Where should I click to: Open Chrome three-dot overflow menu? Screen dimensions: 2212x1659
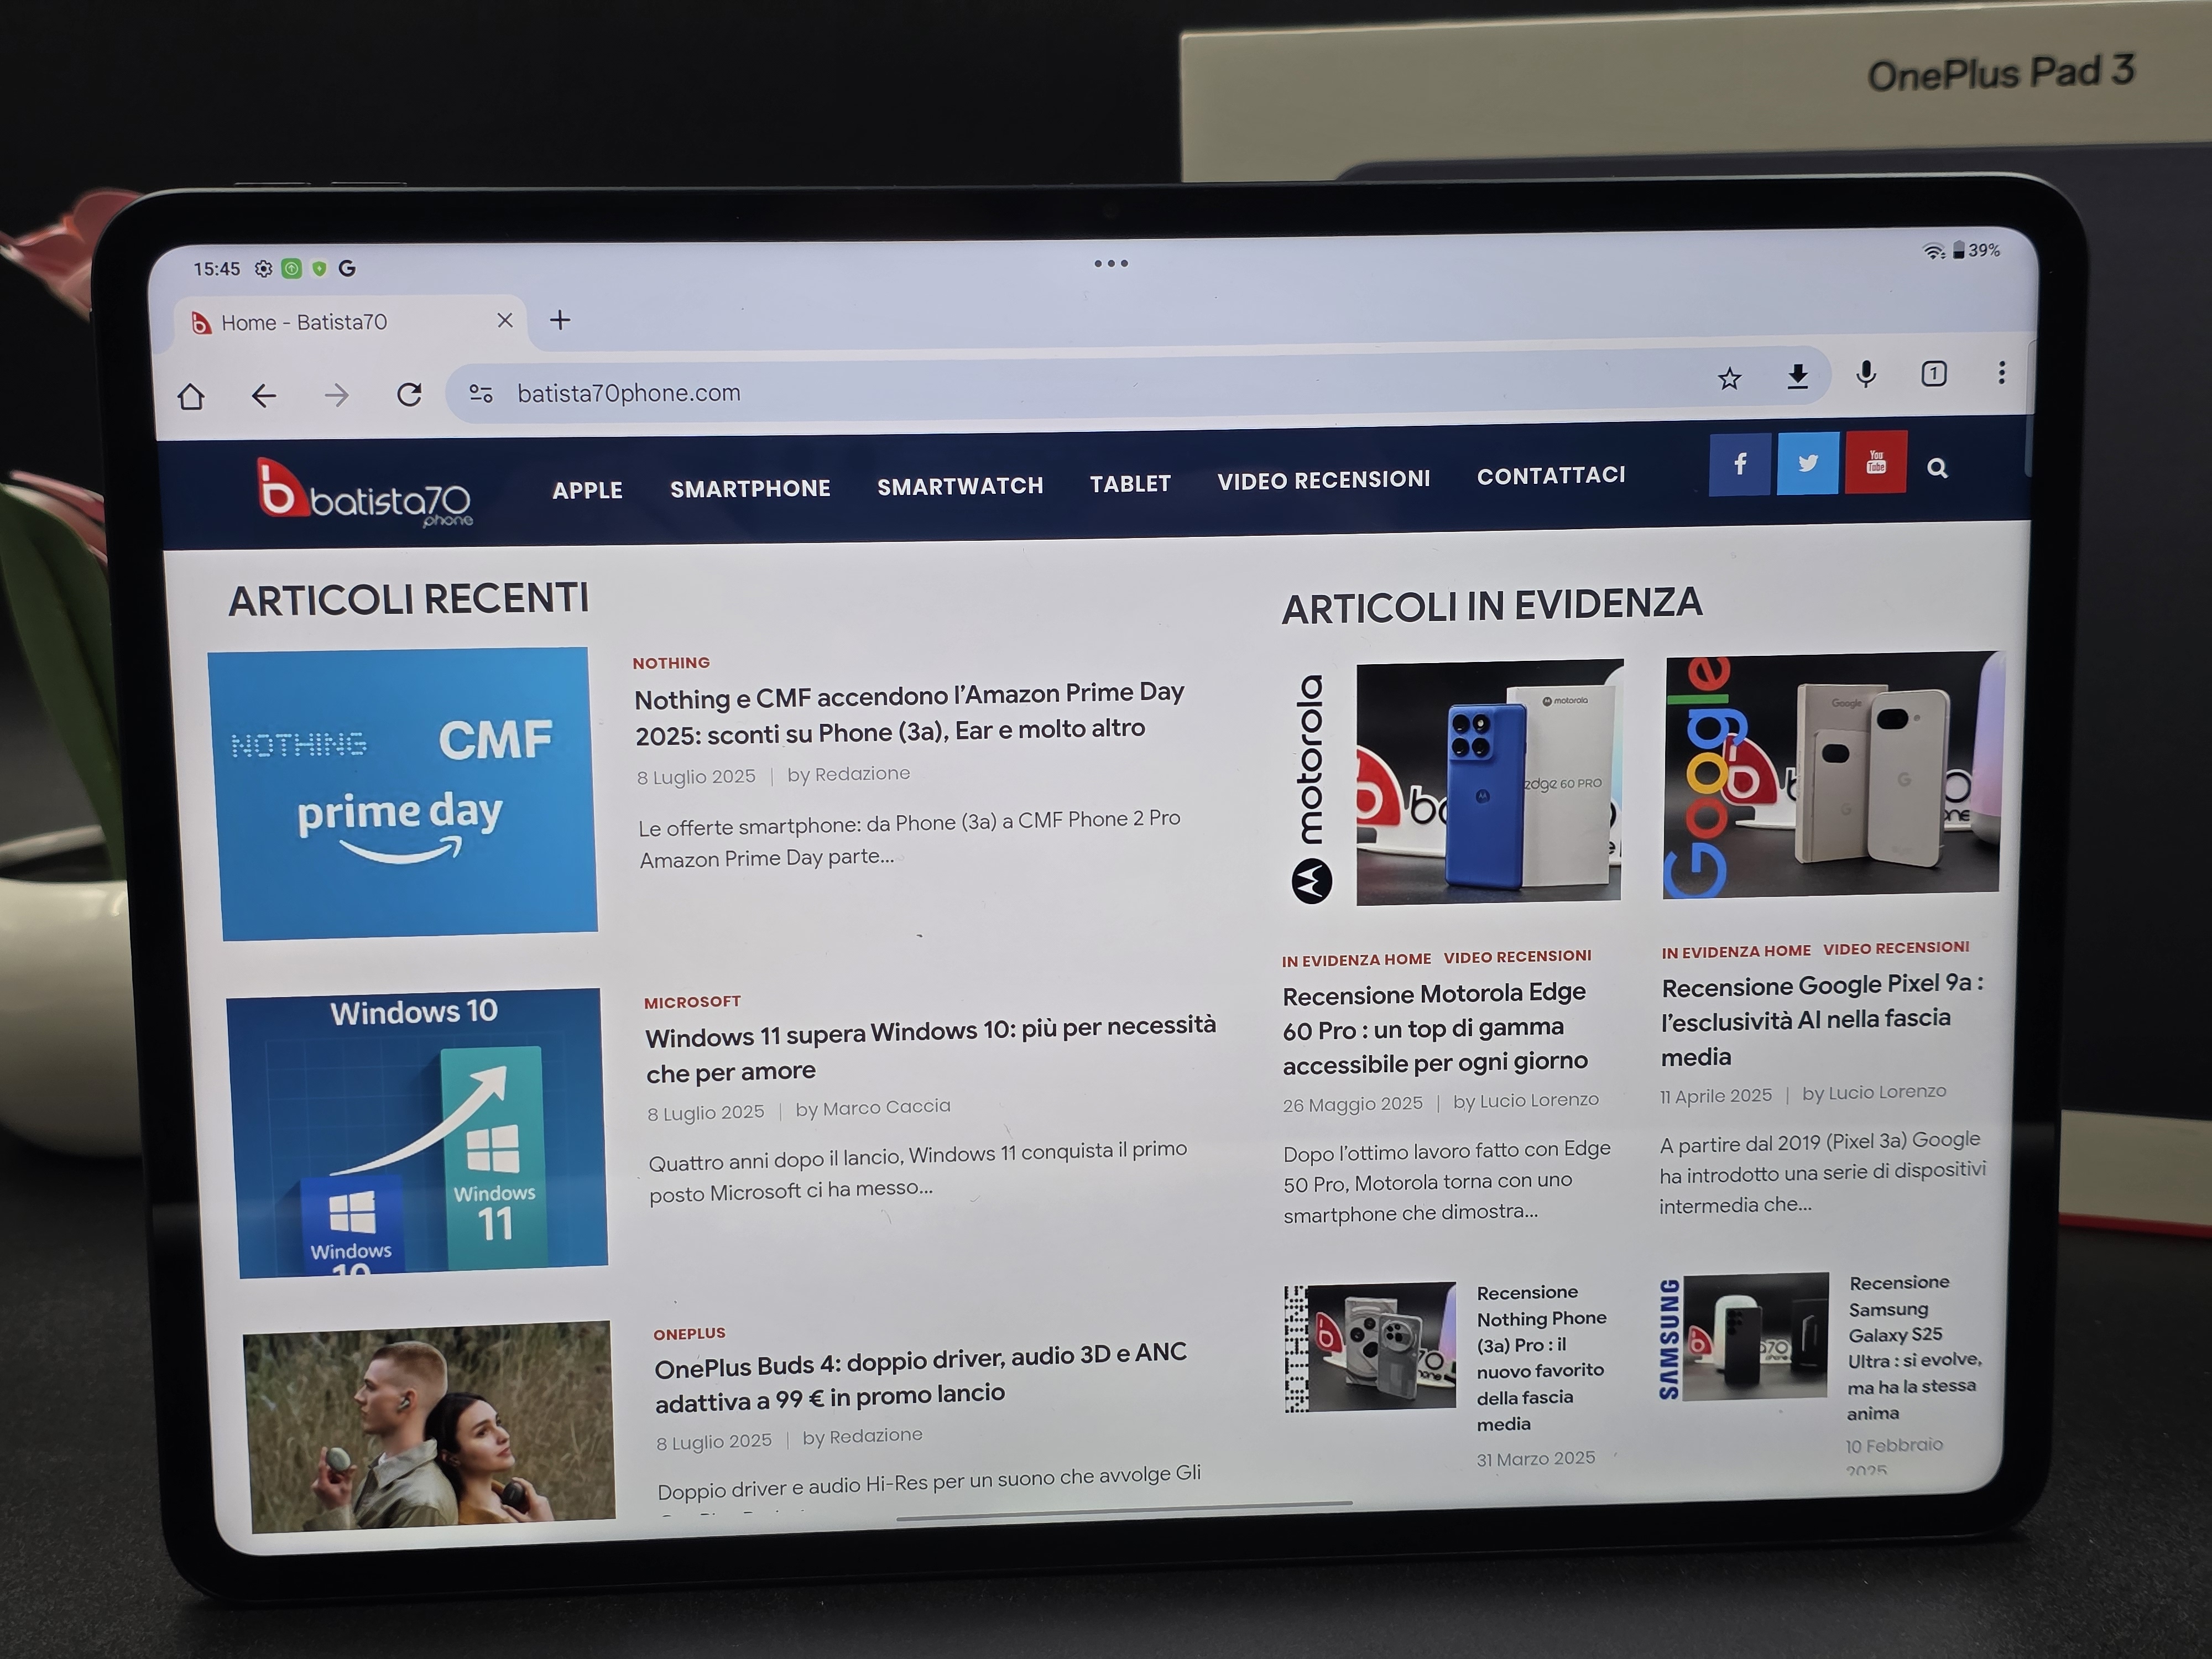click(x=2001, y=373)
